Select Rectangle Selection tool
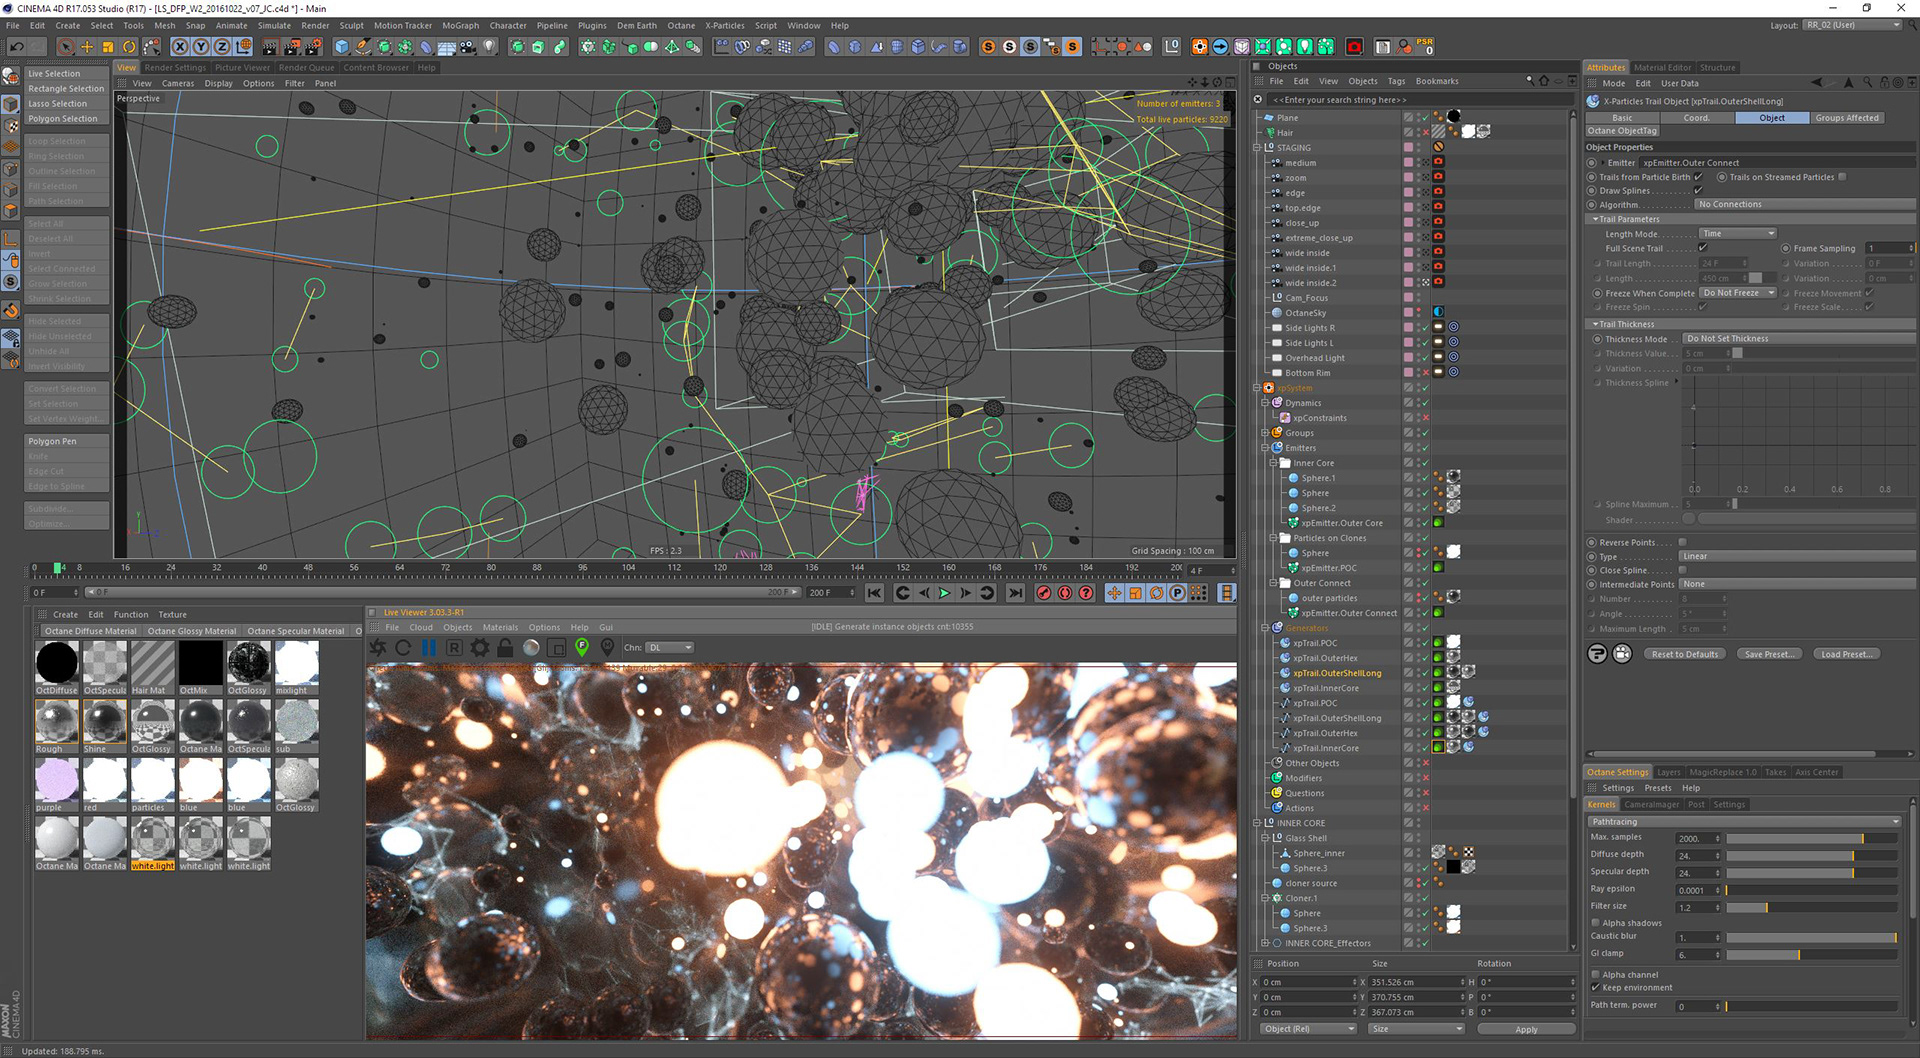Screen dimensions: 1920x1058 click(x=67, y=89)
